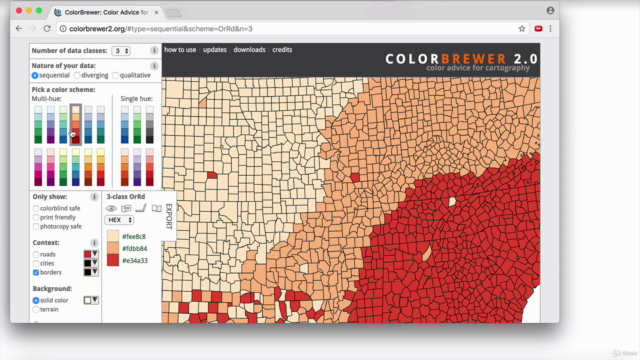
Task: Pick the single hue greys scheme
Action: pyautogui.click(x=150, y=125)
